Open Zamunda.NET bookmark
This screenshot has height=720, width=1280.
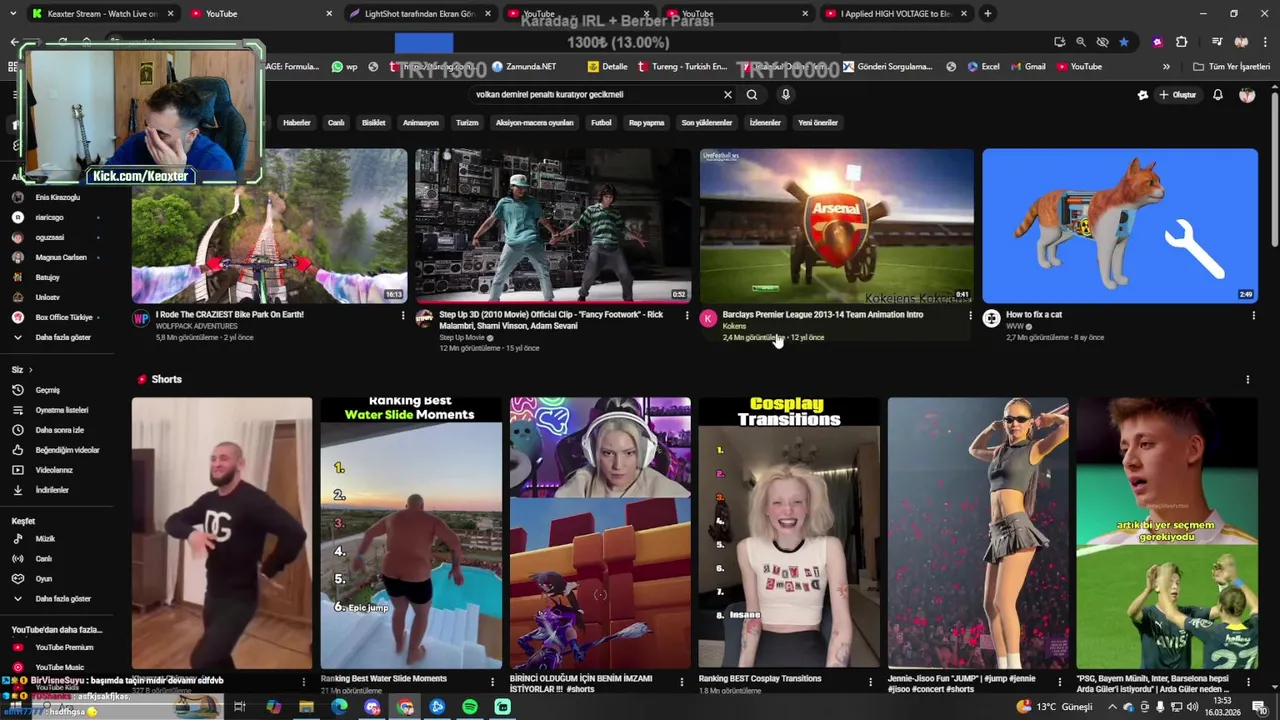click(x=524, y=67)
